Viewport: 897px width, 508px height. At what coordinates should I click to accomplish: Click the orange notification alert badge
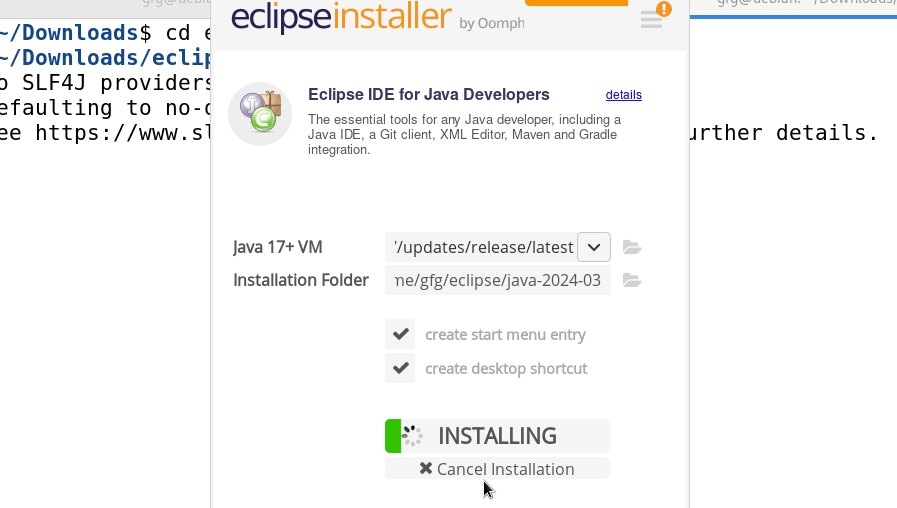[664, 9]
